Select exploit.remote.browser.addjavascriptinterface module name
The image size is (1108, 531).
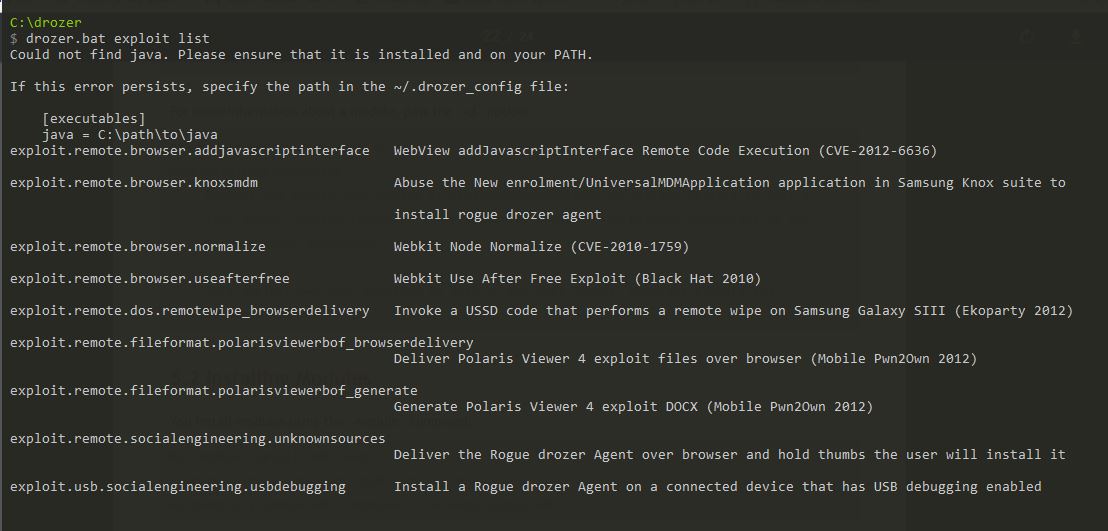[189, 150]
